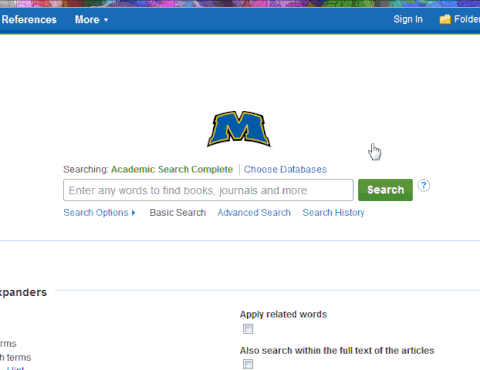480x370 pixels.
Task: Click into the search words input field
Action: [x=208, y=190]
